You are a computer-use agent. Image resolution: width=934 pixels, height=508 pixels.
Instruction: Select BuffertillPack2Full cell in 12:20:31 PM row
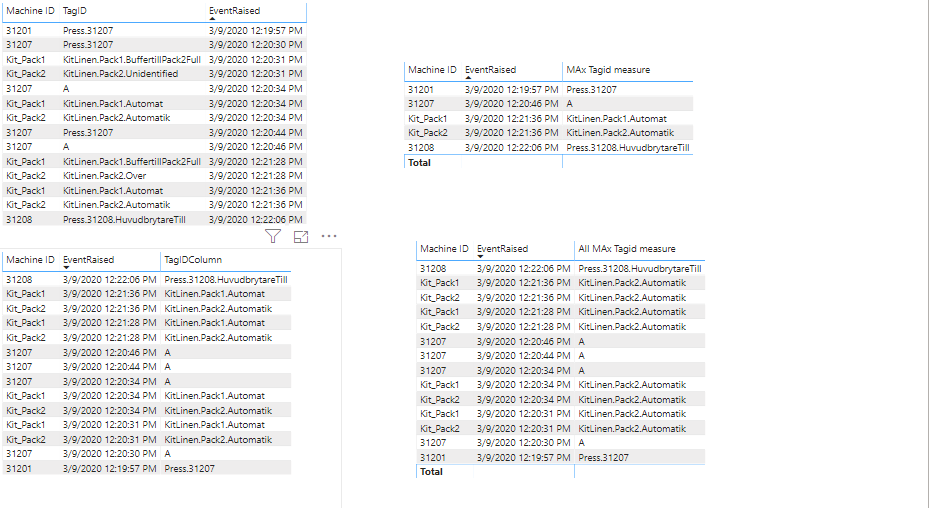tap(132, 60)
